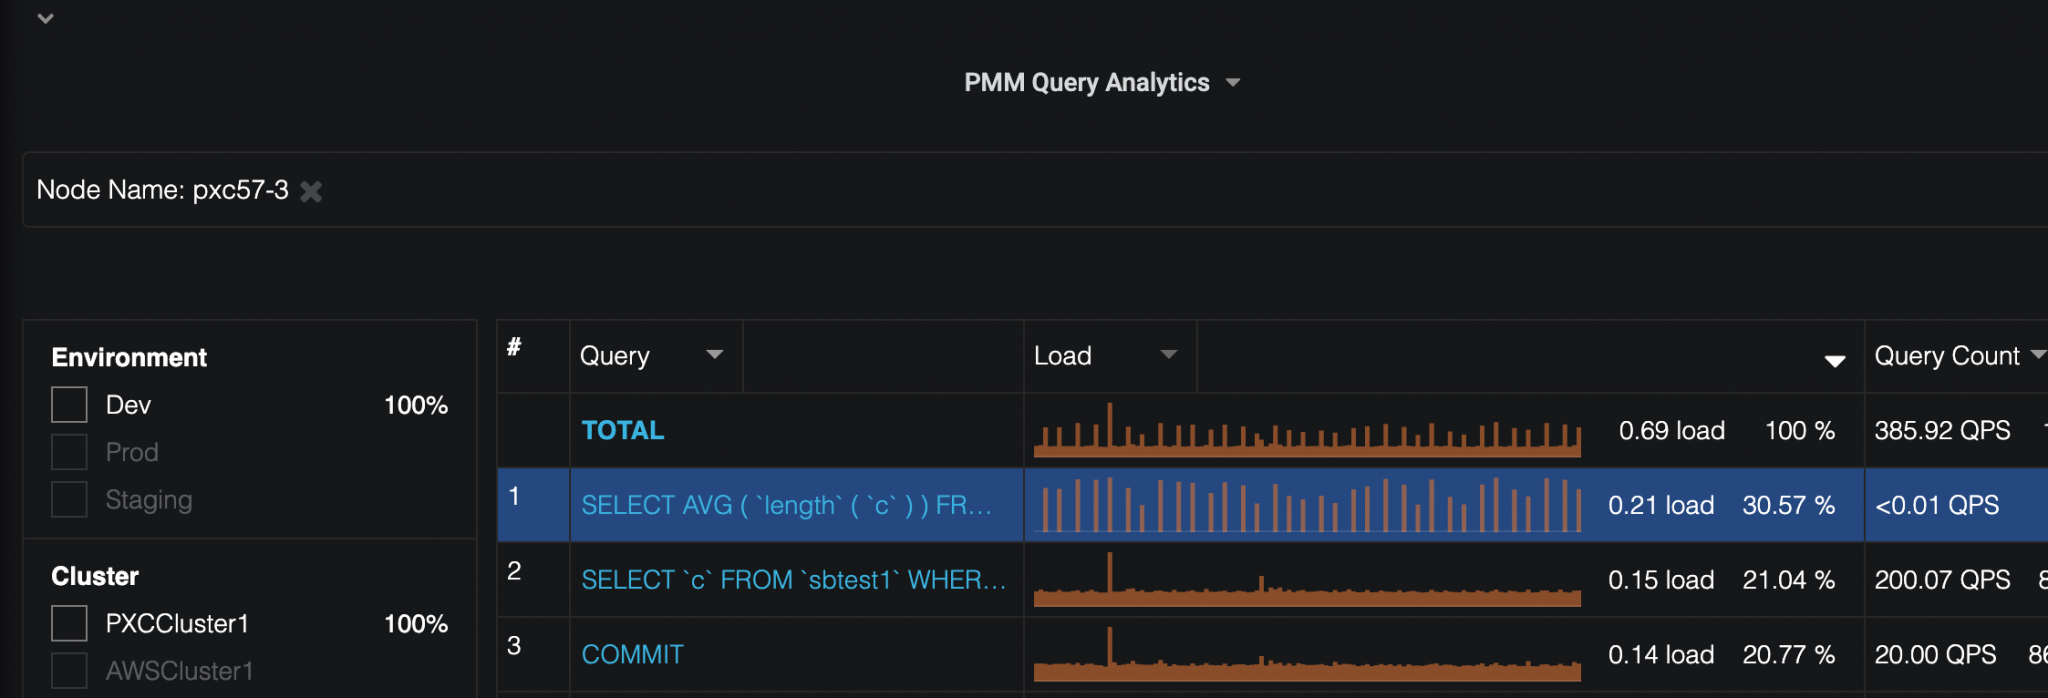Image resolution: width=2048 pixels, height=698 pixels.
Task: Open the SELECT AVG length query
Action: click(x=786, y=506)
